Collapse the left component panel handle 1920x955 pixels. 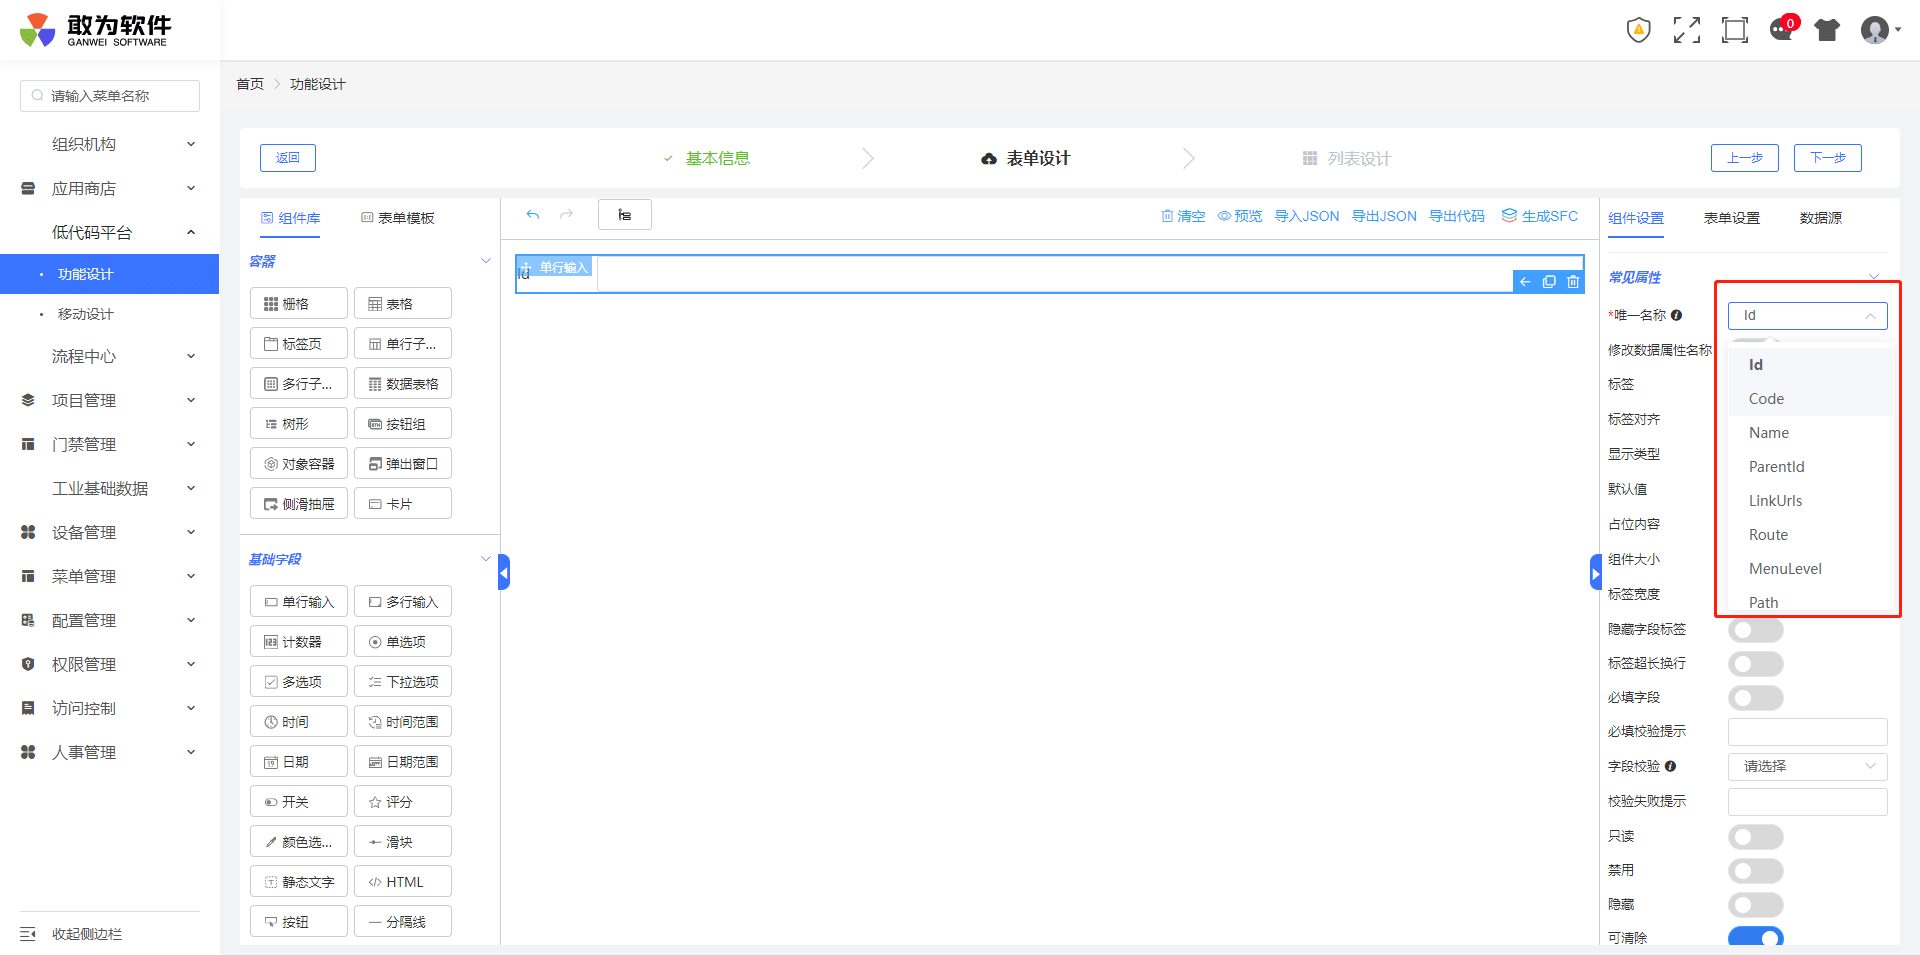tap(504, 572)
